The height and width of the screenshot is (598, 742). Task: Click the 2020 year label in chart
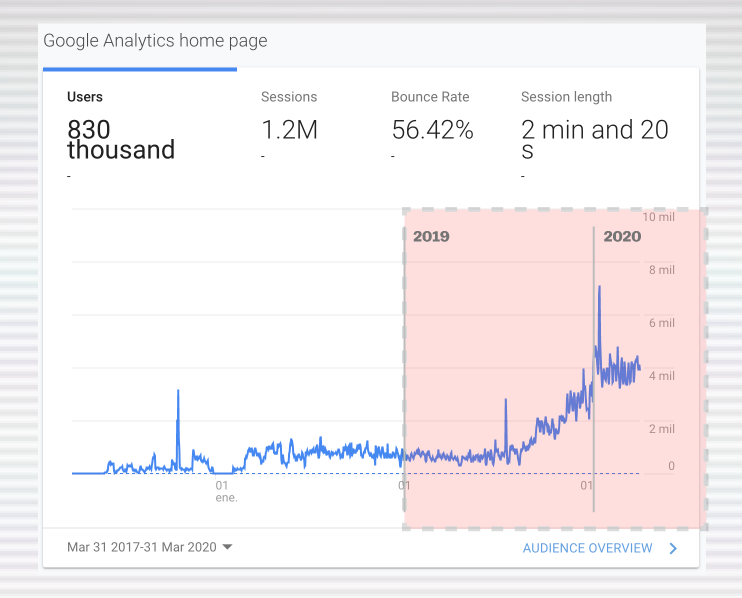[622, 237]
